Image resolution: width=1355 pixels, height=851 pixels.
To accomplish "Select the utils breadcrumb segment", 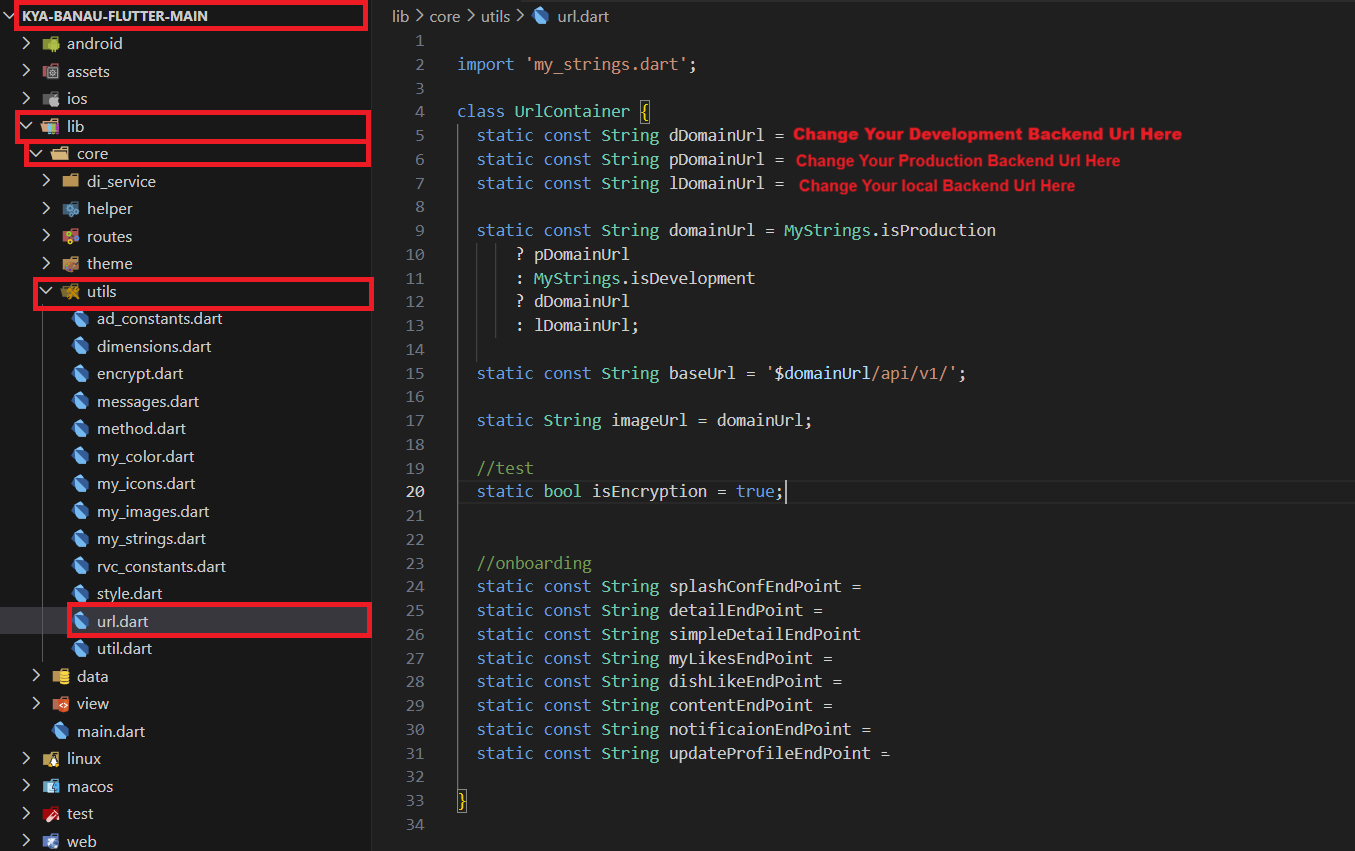I will click(495, 16).
